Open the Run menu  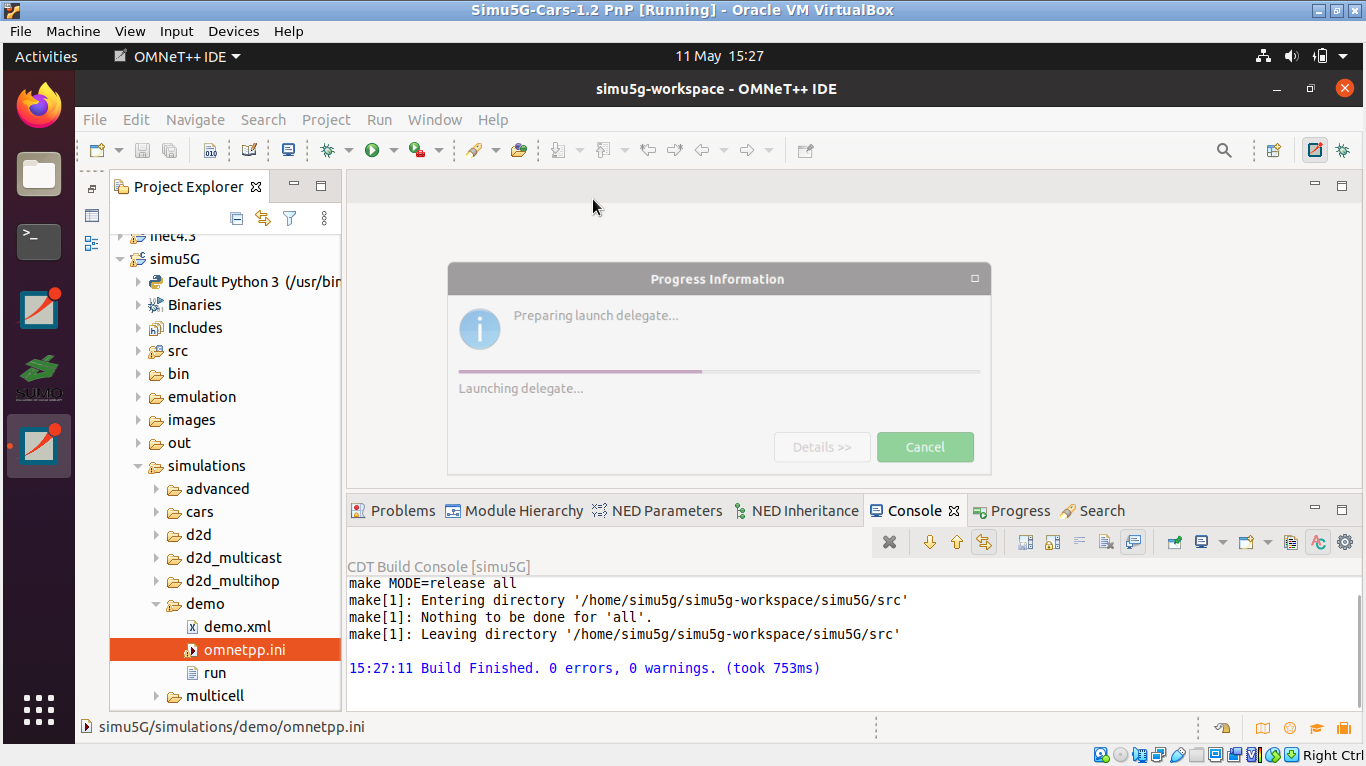[x=379, y=120]
